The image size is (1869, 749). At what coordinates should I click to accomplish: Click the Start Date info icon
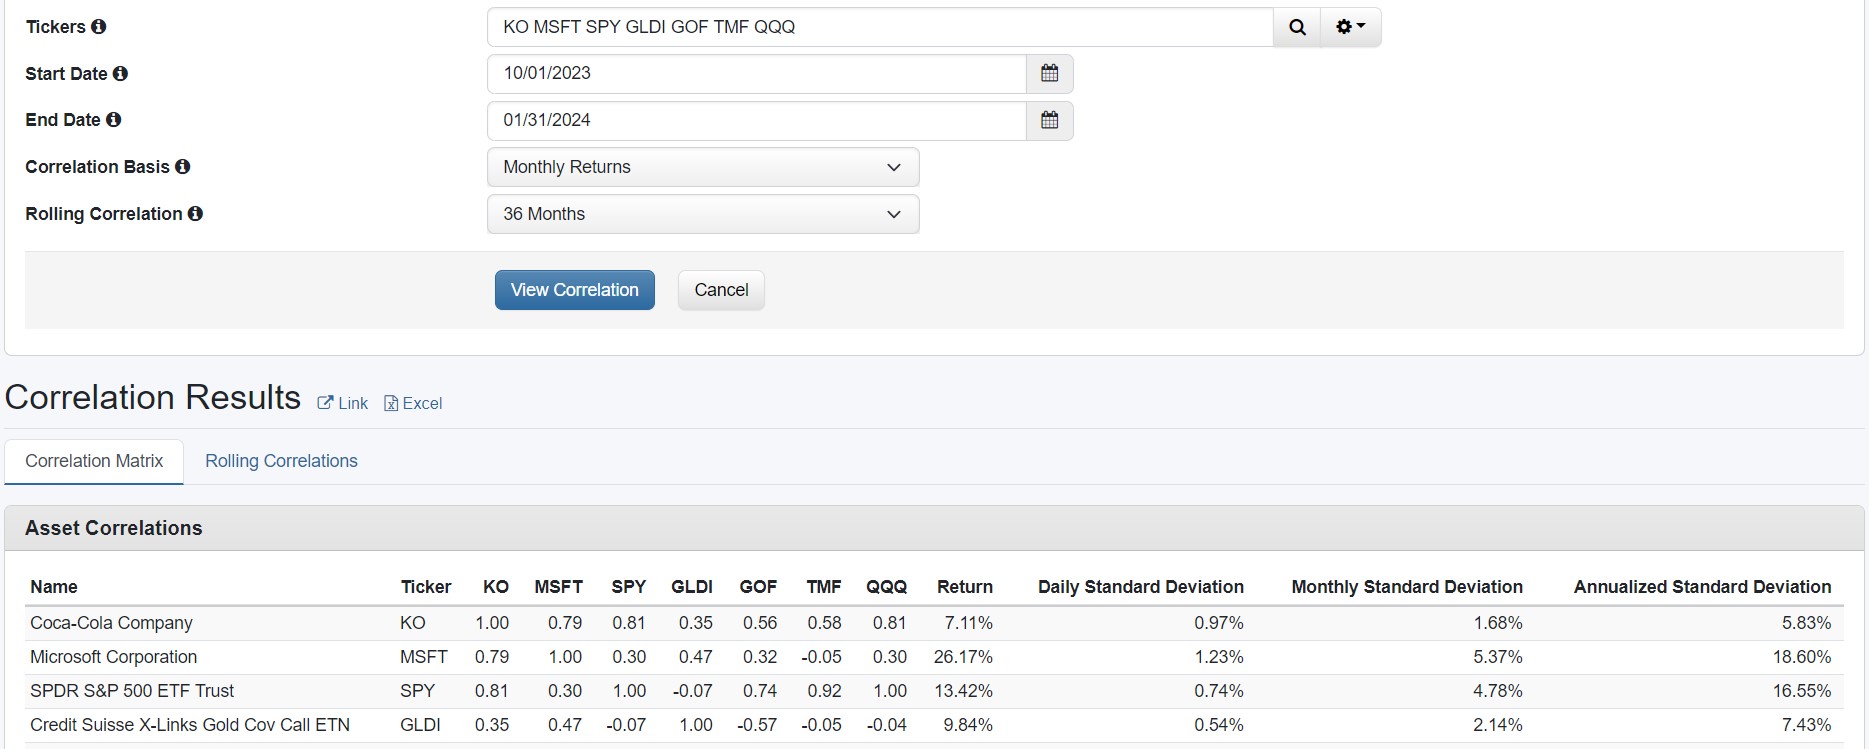[x=120, y=74]
